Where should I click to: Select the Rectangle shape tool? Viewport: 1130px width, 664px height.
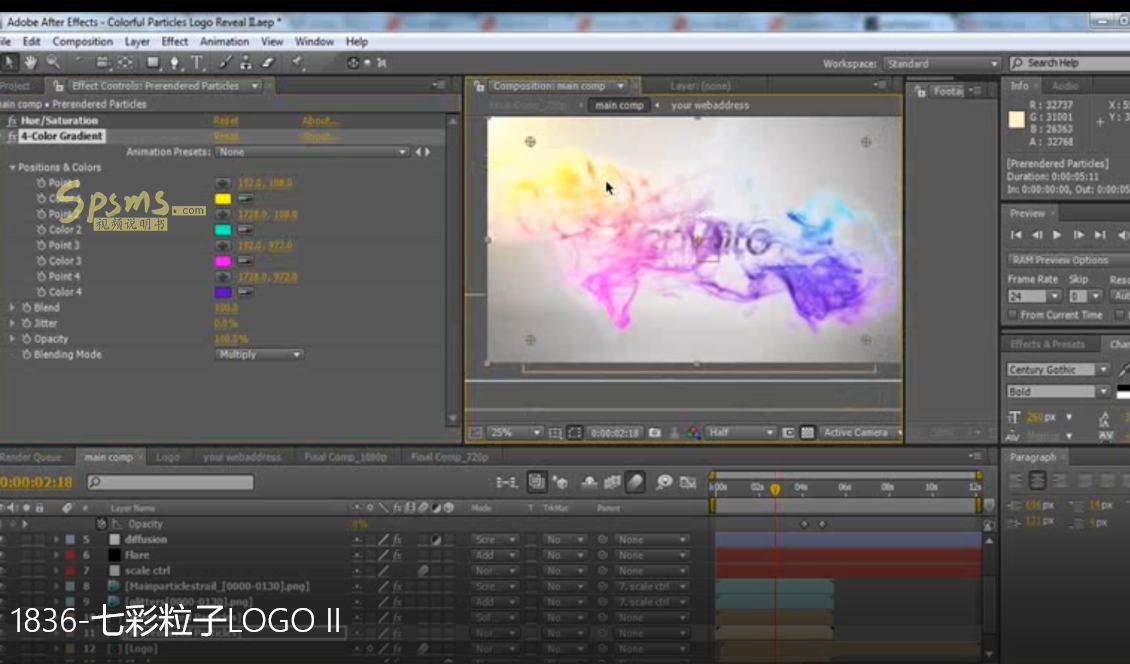pos(153,63)
